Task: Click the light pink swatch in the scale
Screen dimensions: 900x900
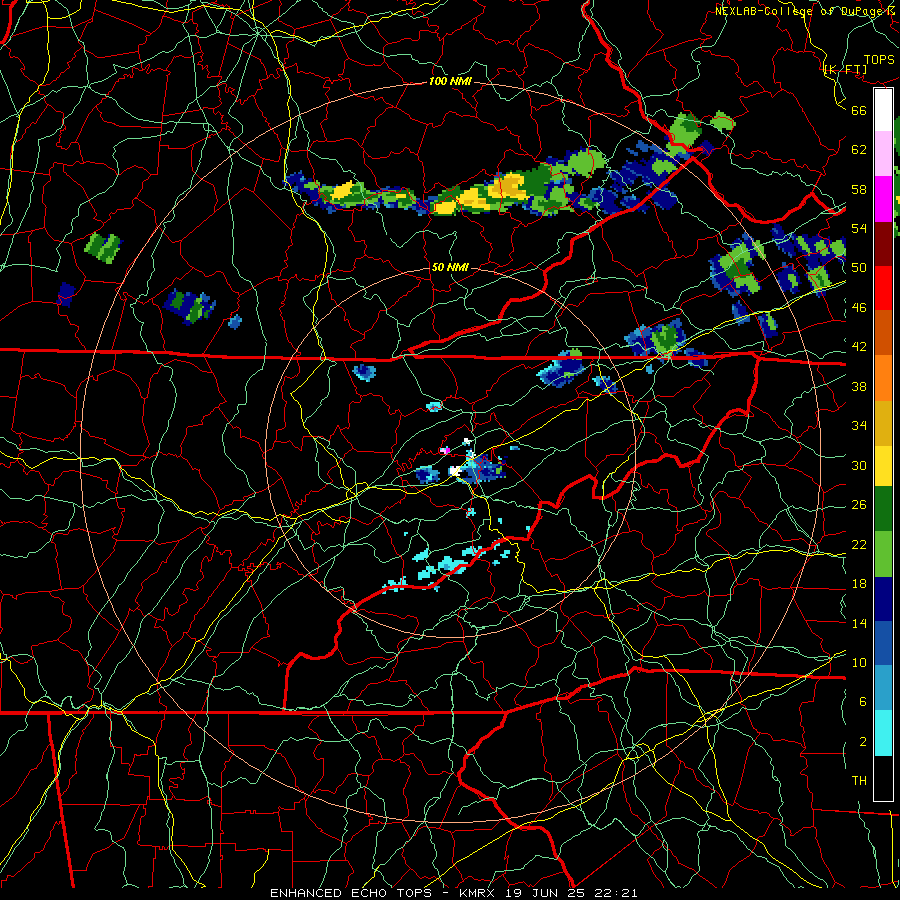Action: 883,154
